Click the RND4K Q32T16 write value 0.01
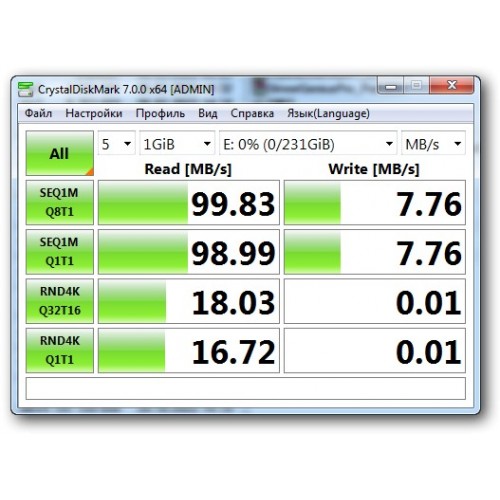Image resolution: width=500 pixels, height=500 pixels. click(x=429, y=302)
